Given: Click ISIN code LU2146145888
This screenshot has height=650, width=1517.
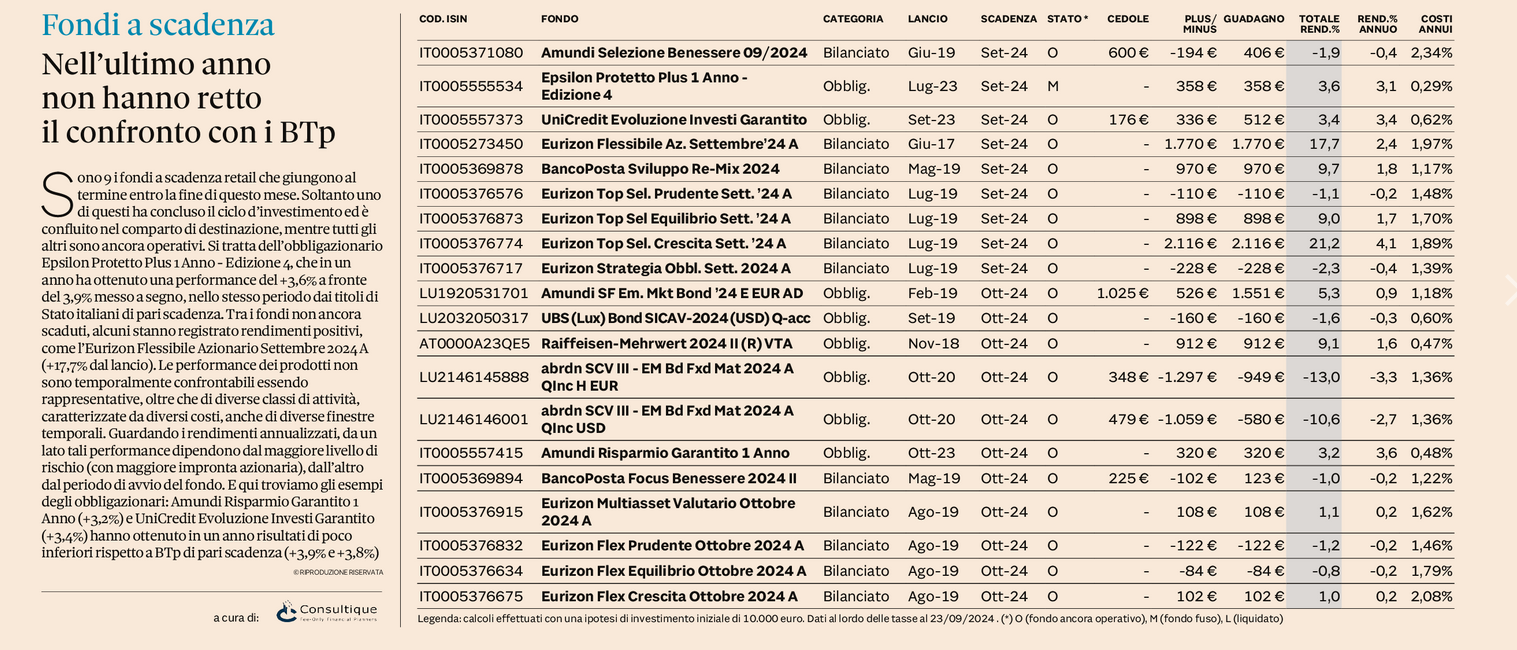Looking at the screenshot, I should pyautogui.click(x=474, y=377).
